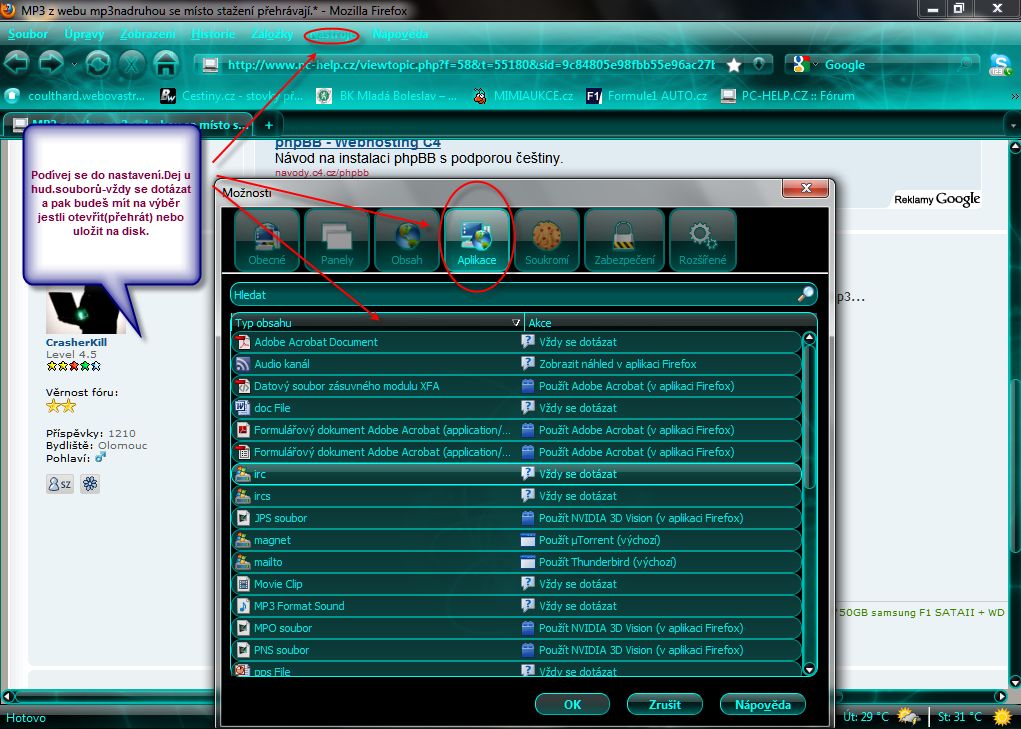Reload the current page
1021x729 pixels.
pyautogui.click(x=97, y=64)
